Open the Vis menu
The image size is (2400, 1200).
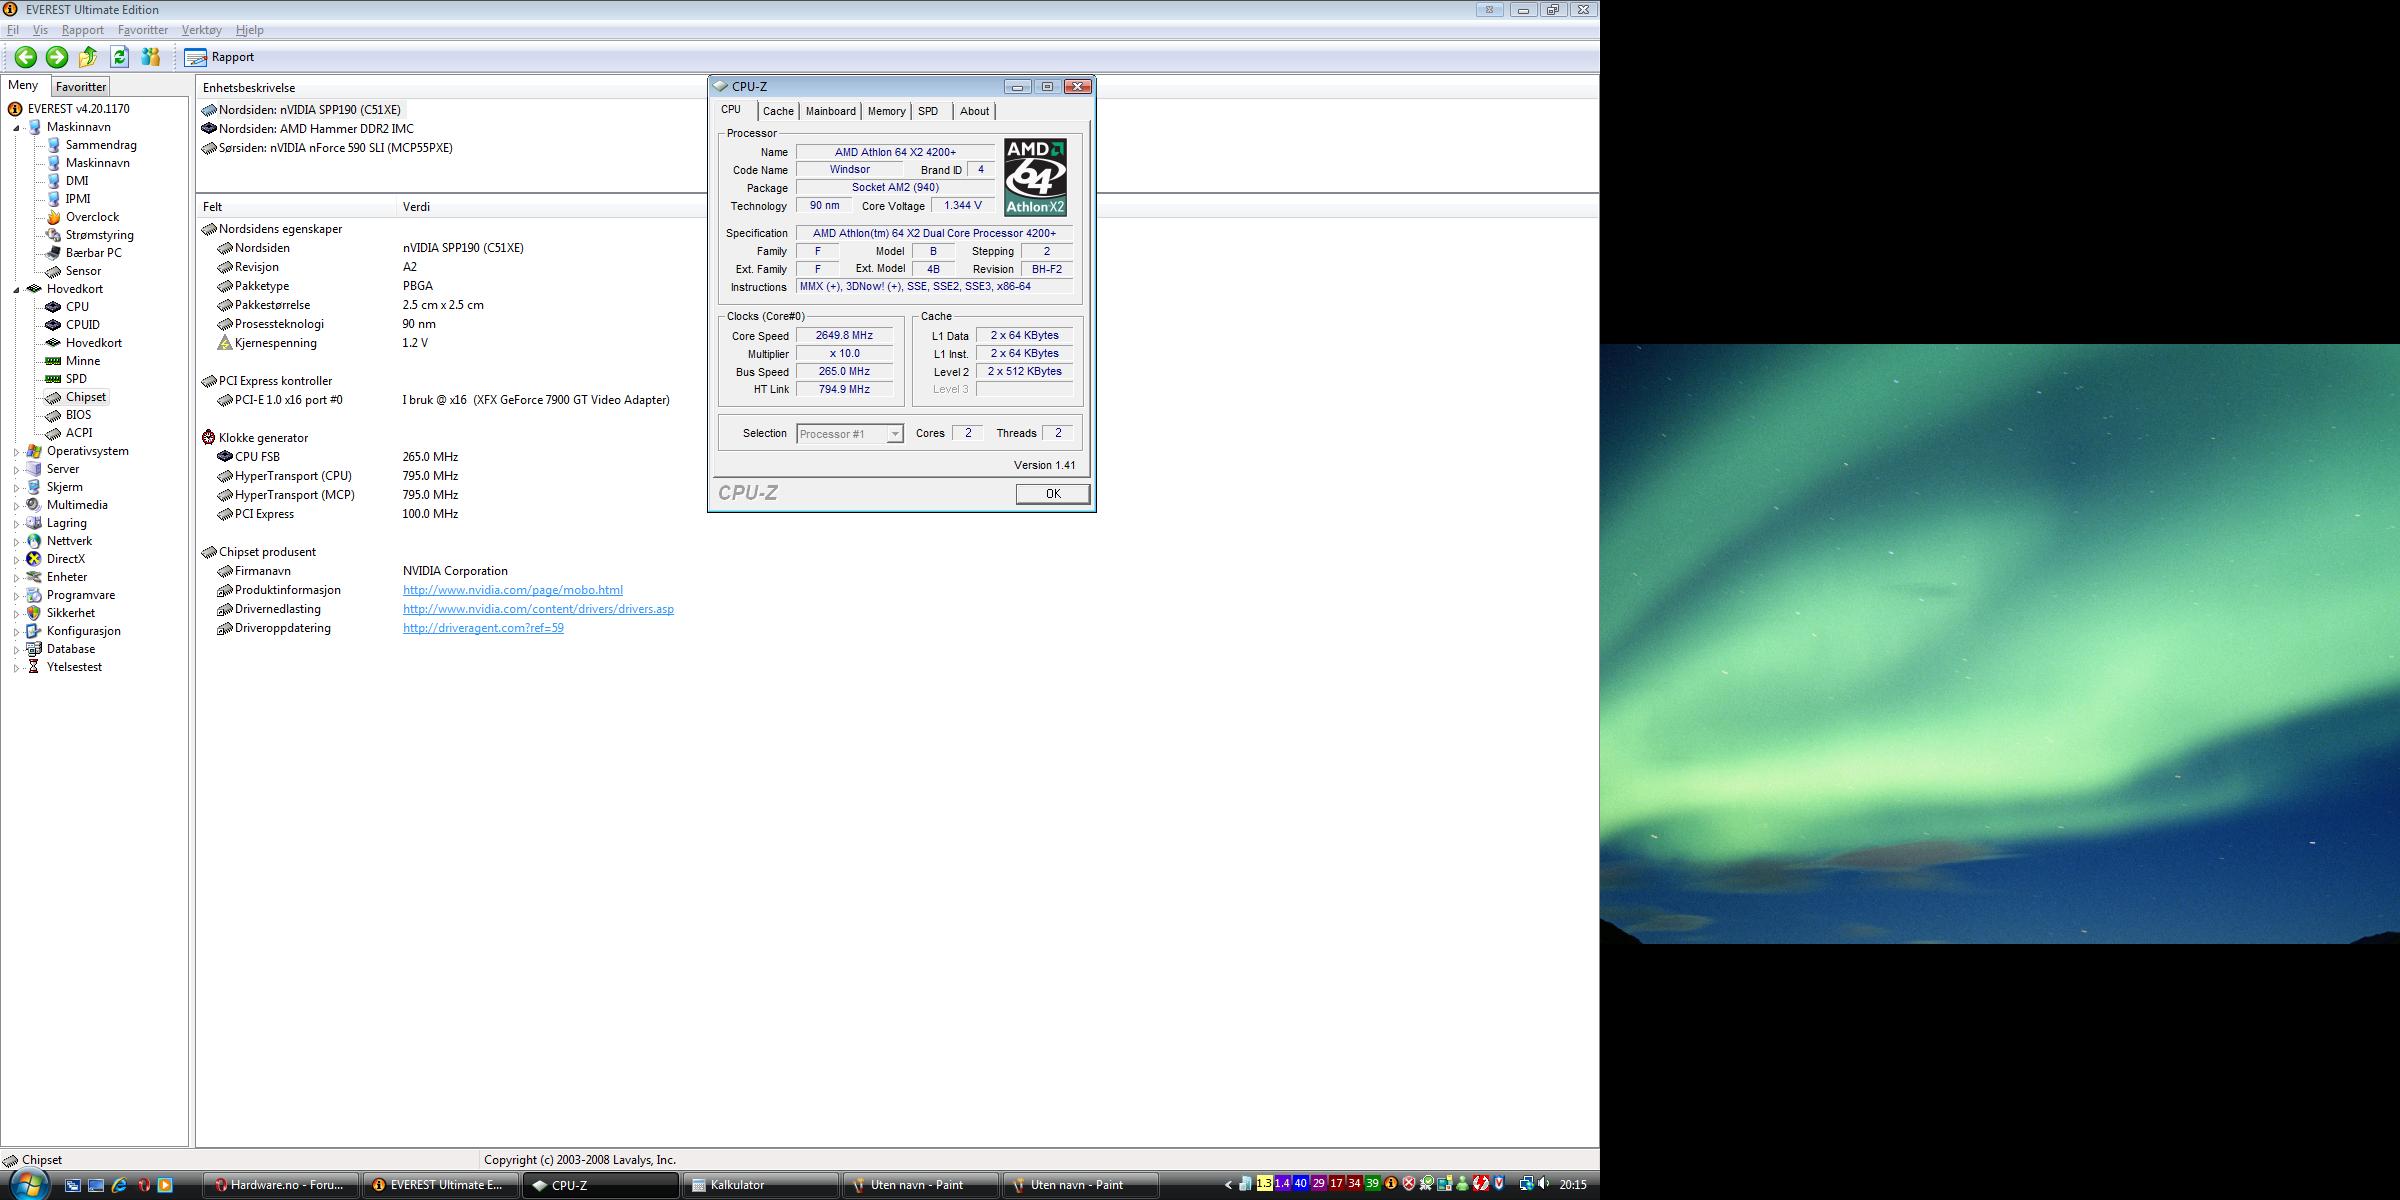pos(41,30)
